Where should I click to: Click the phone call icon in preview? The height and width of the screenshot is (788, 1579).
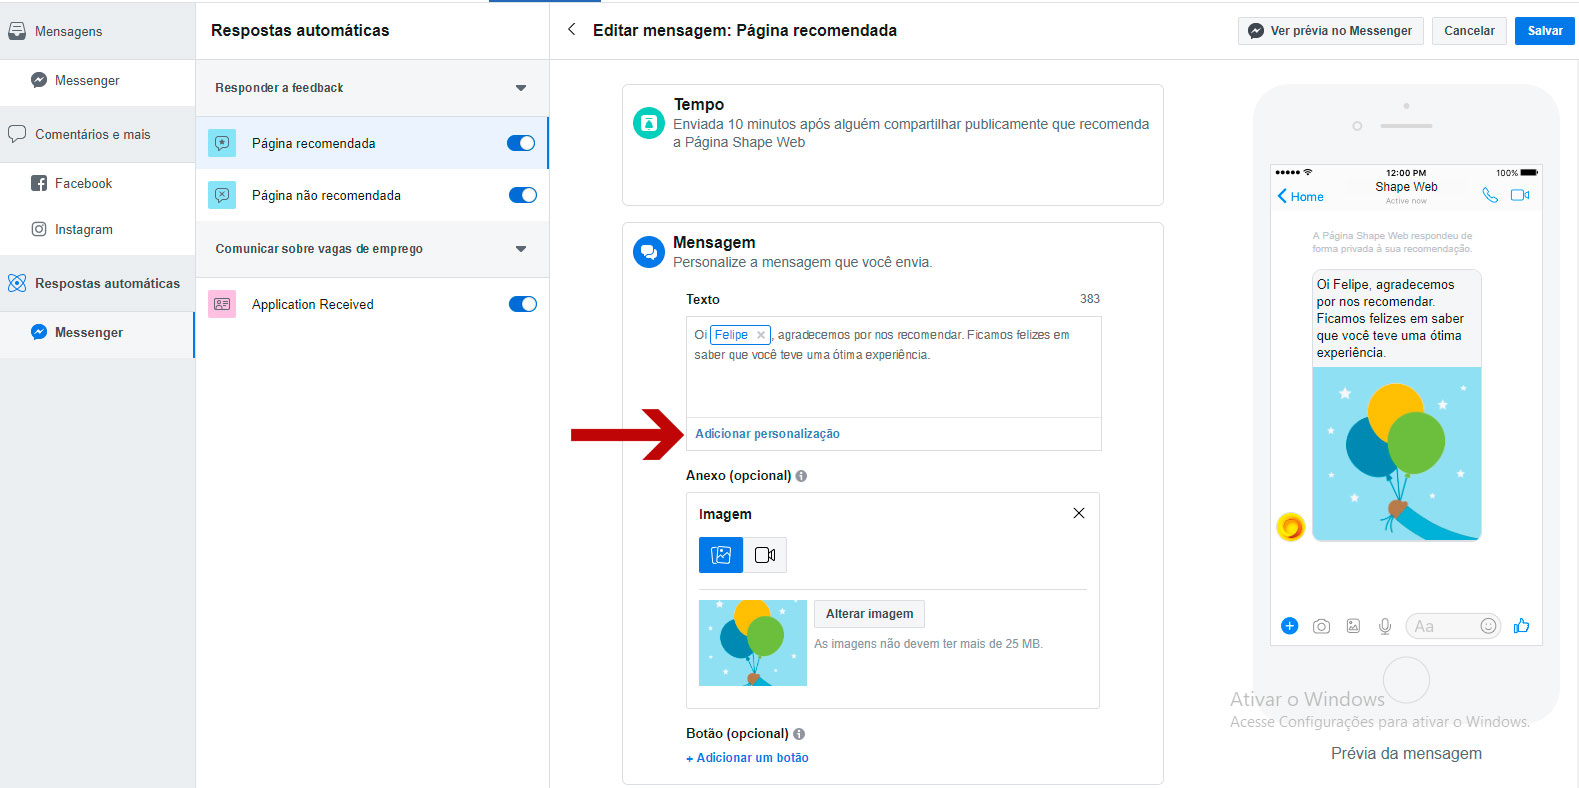(x=1489, y=195)
